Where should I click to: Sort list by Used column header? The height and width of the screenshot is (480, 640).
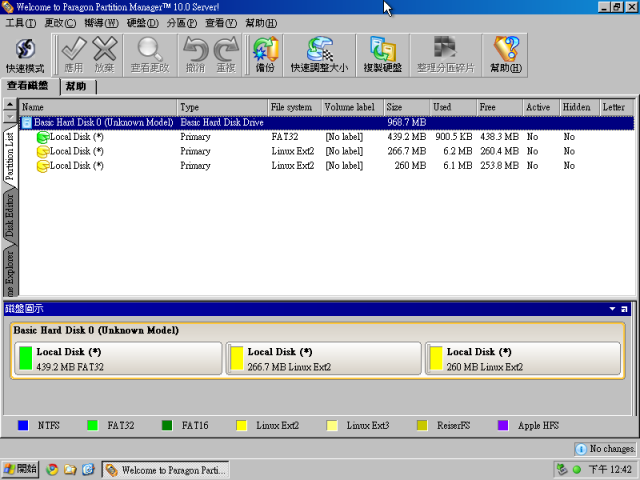(x=453, y=107)
